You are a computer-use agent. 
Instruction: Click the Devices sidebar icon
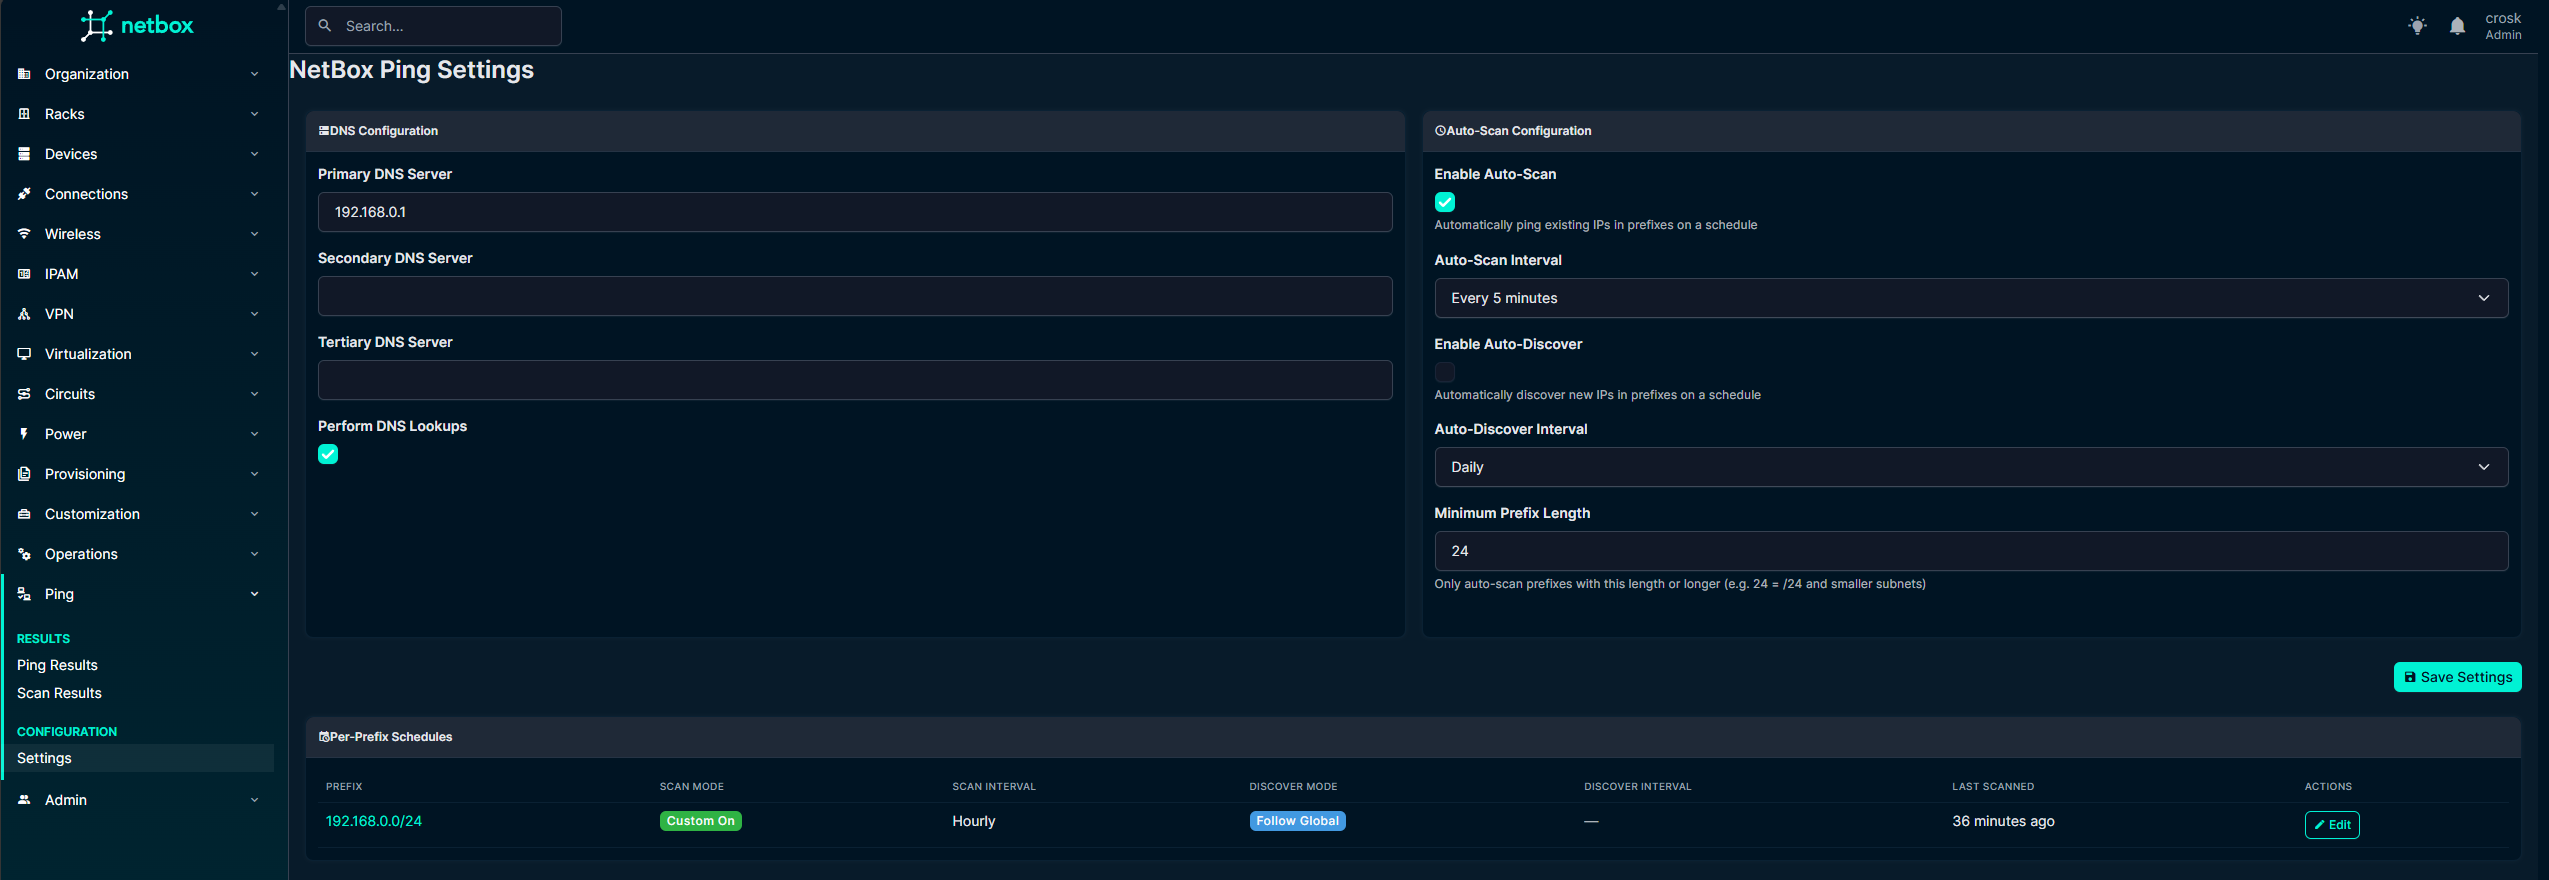point(24,154)
